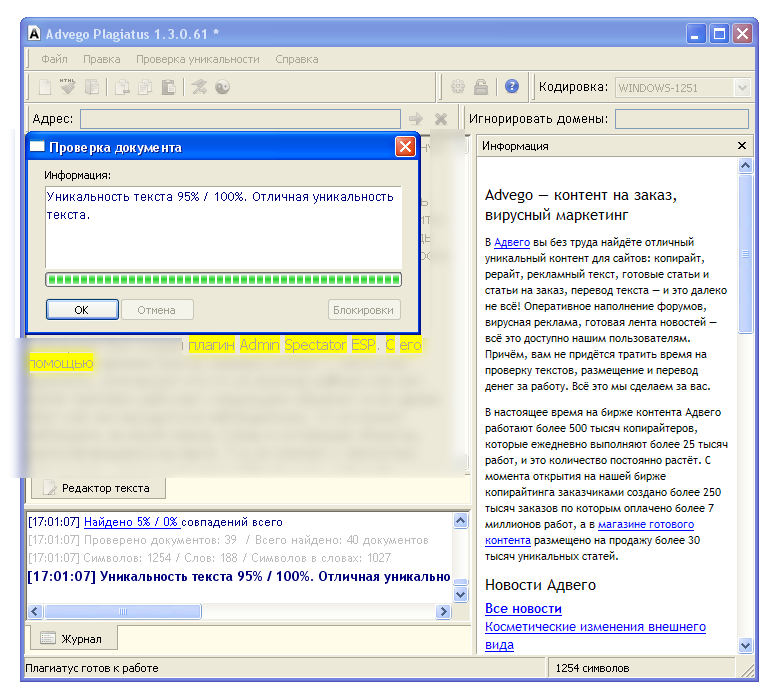Screen dimensions: 783x698
Task: Click the cut toolbar icon
Action: click(x=122, y=87)
